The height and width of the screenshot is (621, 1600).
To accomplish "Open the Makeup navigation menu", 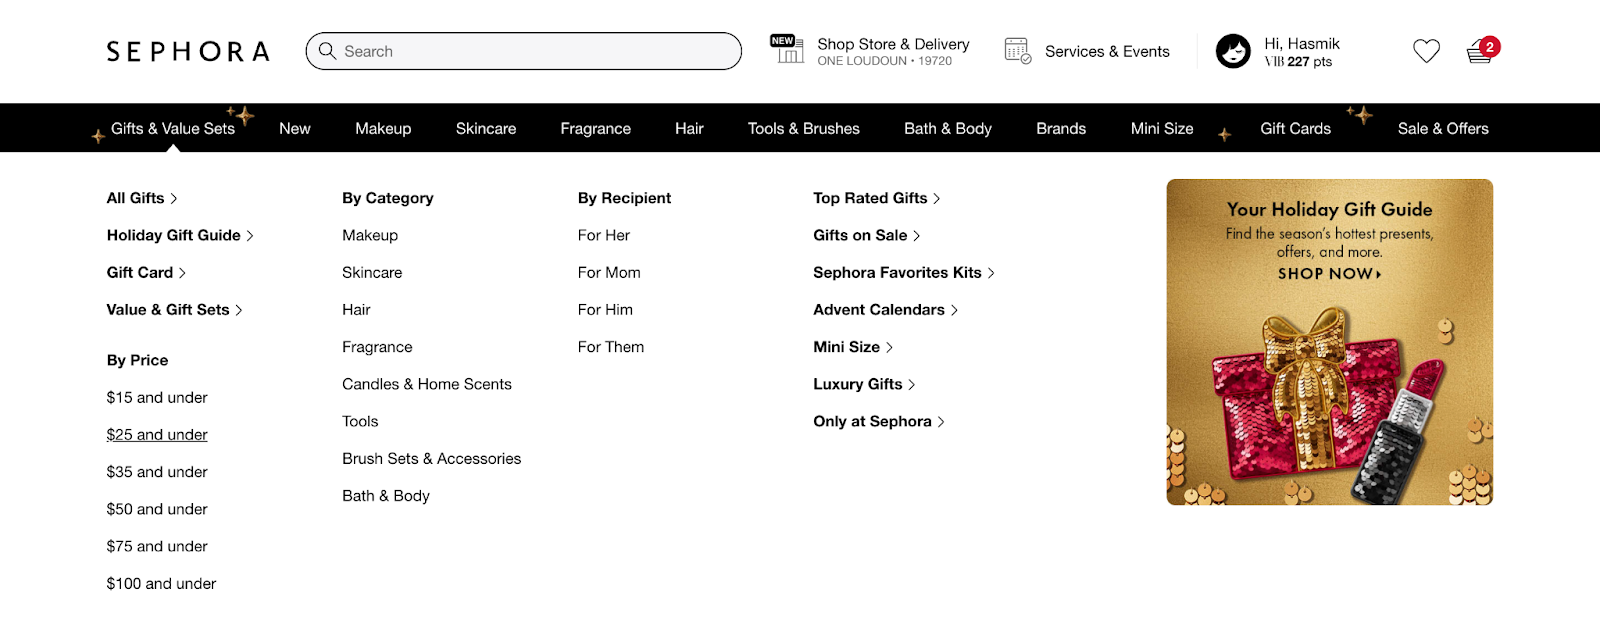I will pyautogui.click(x=383, y=128).
